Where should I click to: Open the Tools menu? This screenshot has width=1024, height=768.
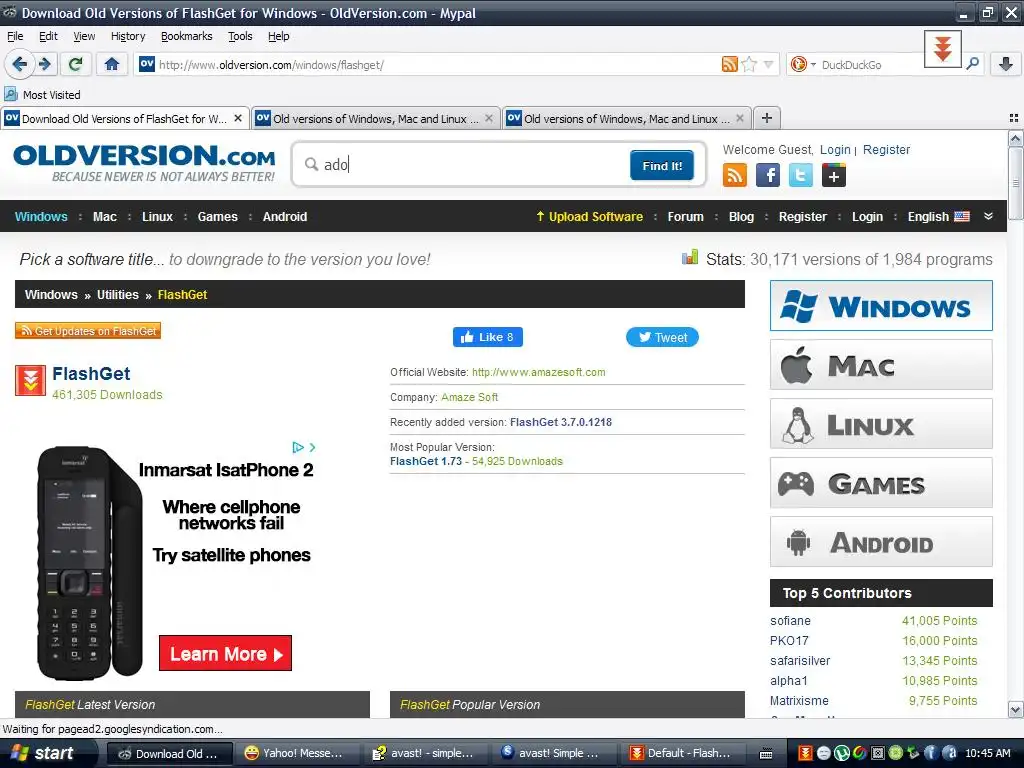240,36
